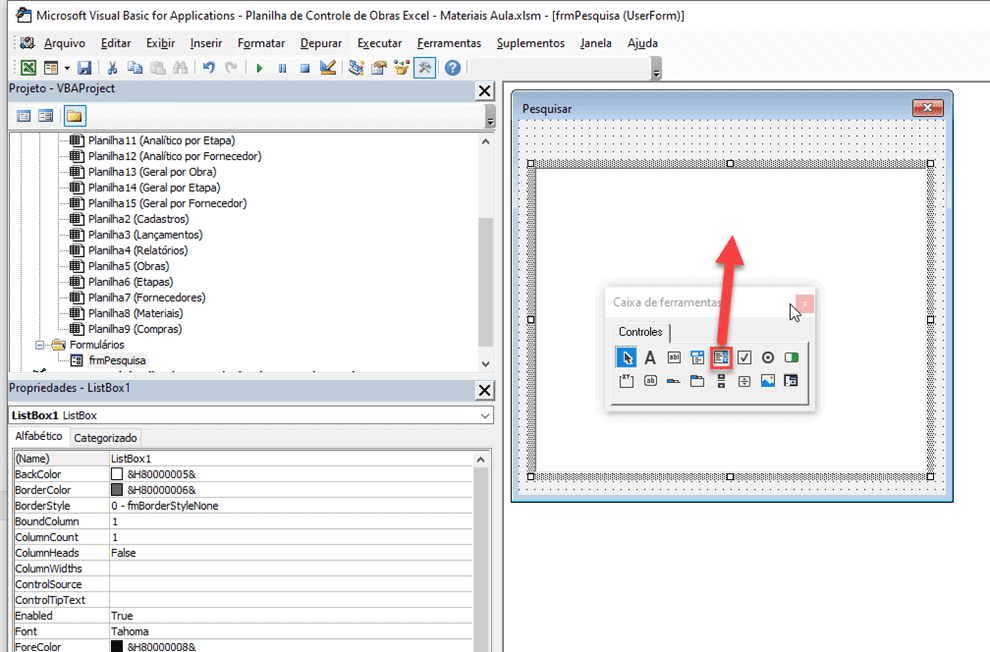This screenshot has height=652, width=990.
Task: Choose the TextBox control tool
Action: point(674,357)
